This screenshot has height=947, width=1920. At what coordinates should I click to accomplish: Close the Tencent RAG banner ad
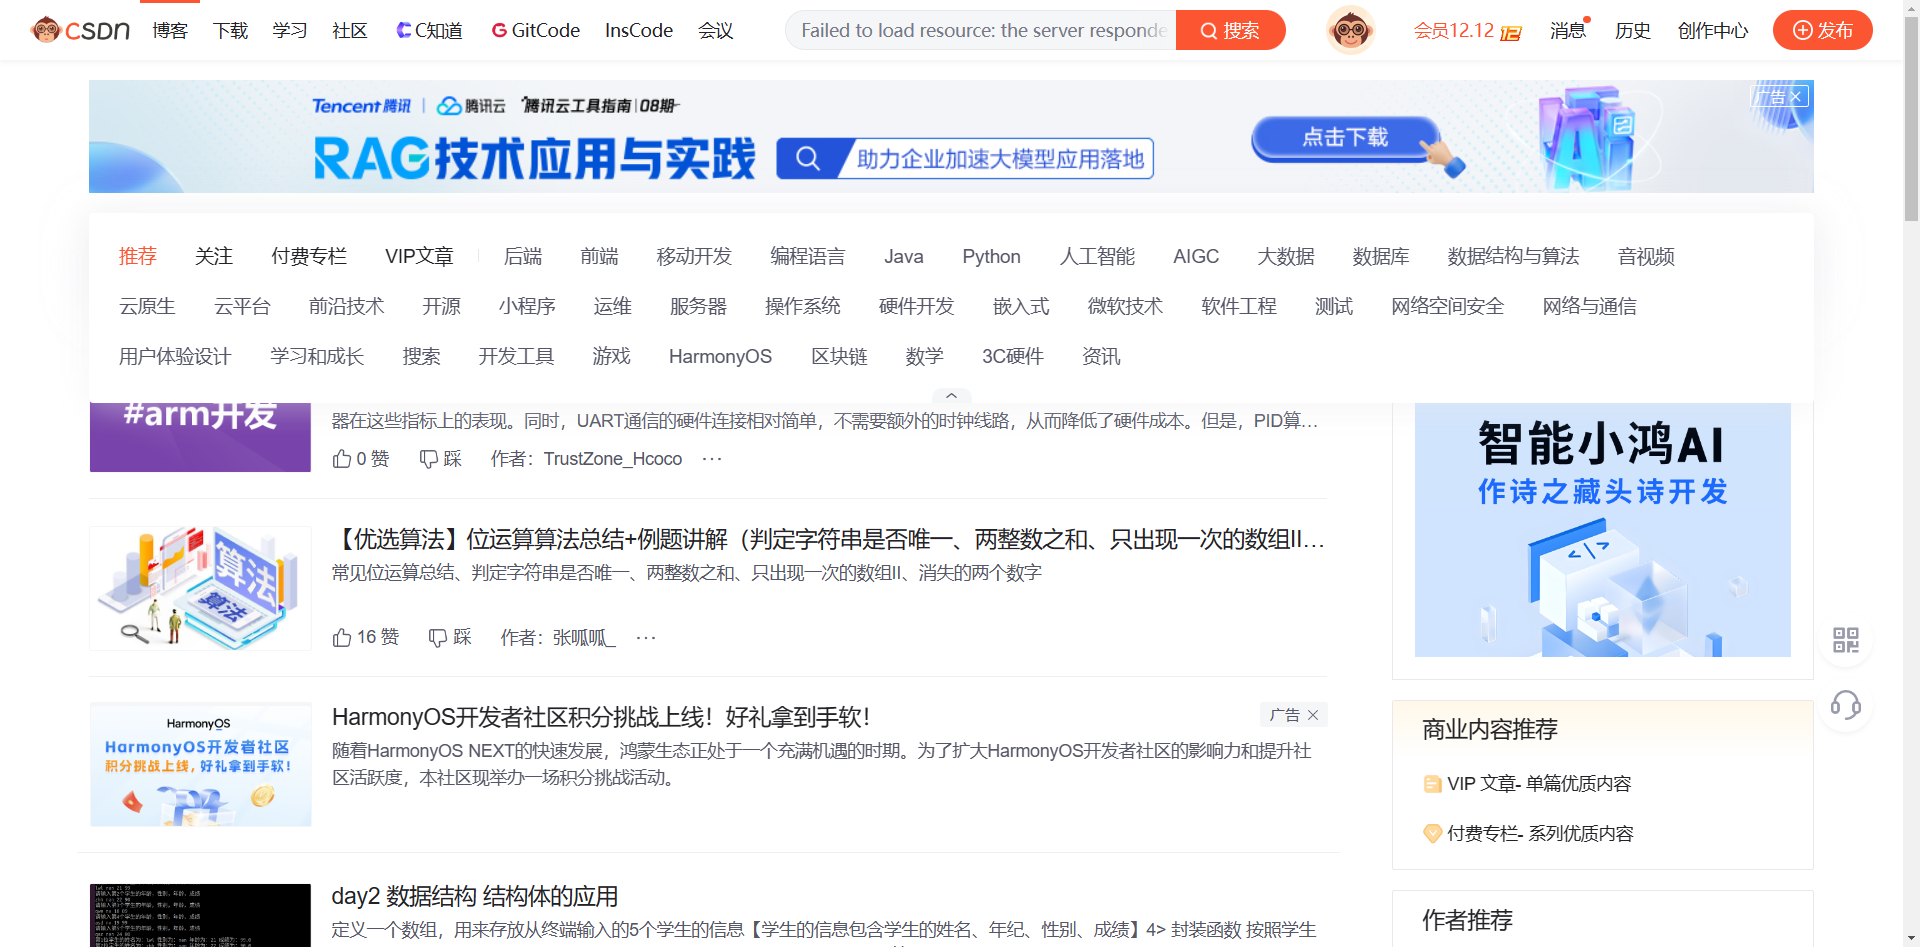(1796, 97)
